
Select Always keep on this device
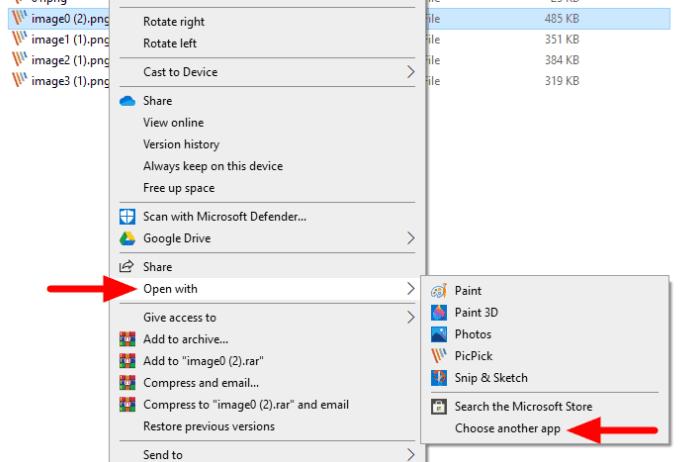213,166
